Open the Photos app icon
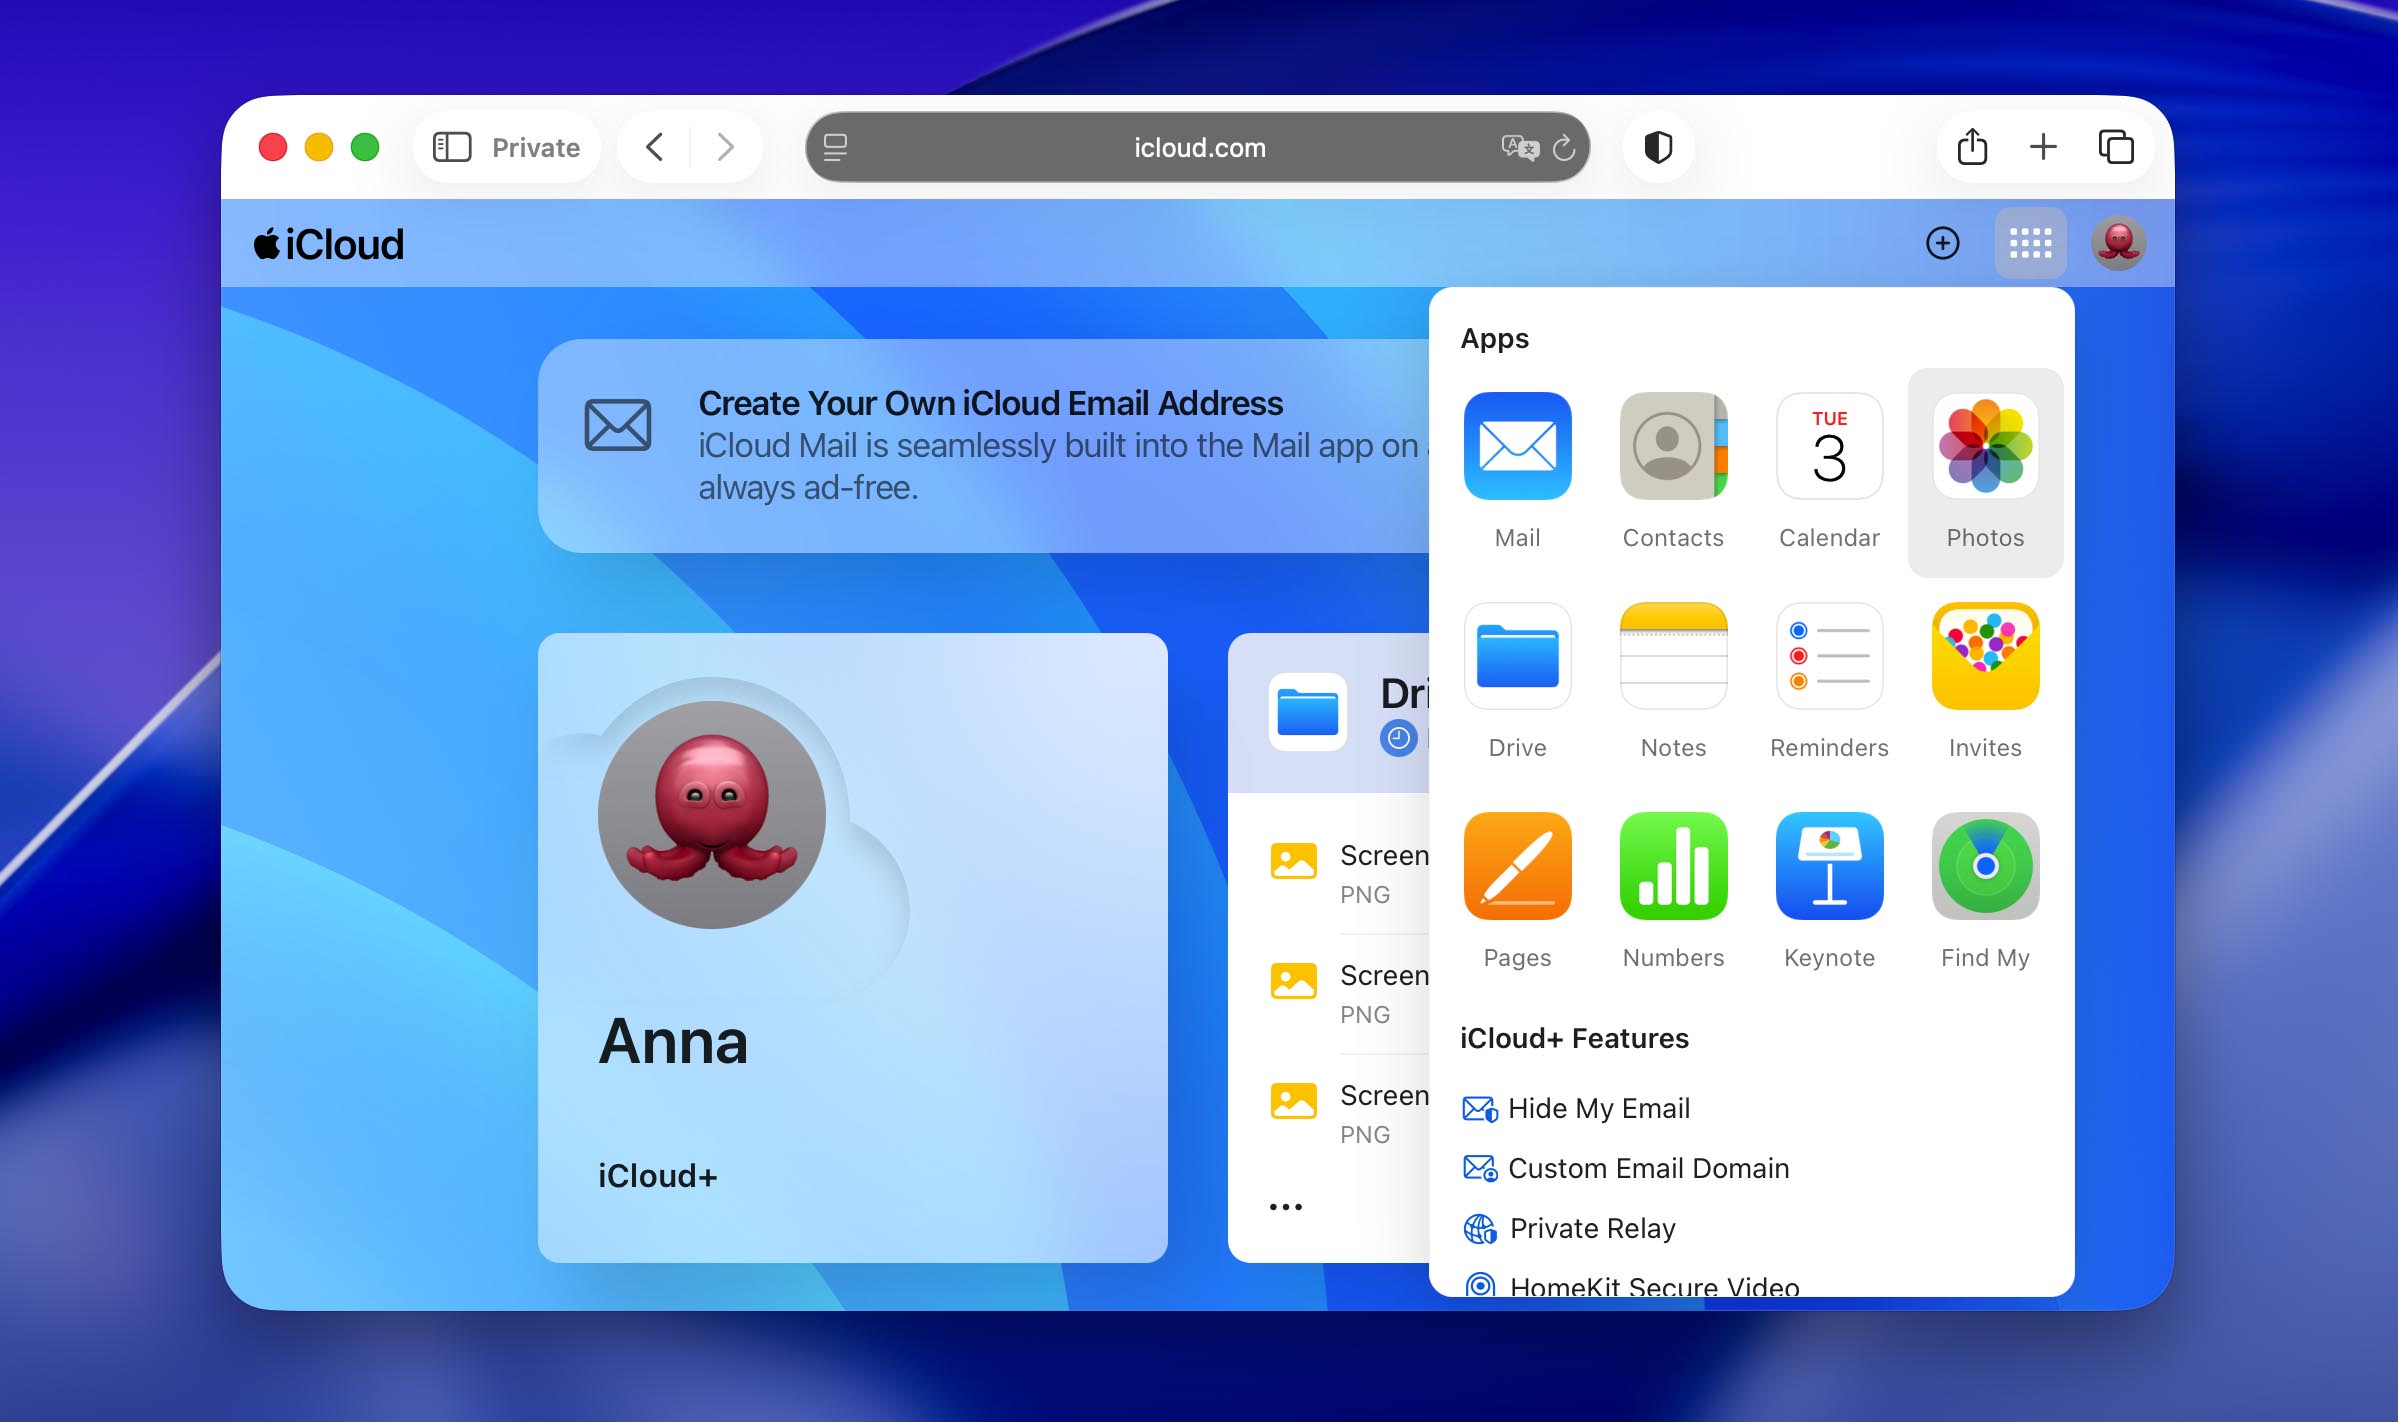The height and width of the screenshot is (1422, 2398). (1985, 446)
